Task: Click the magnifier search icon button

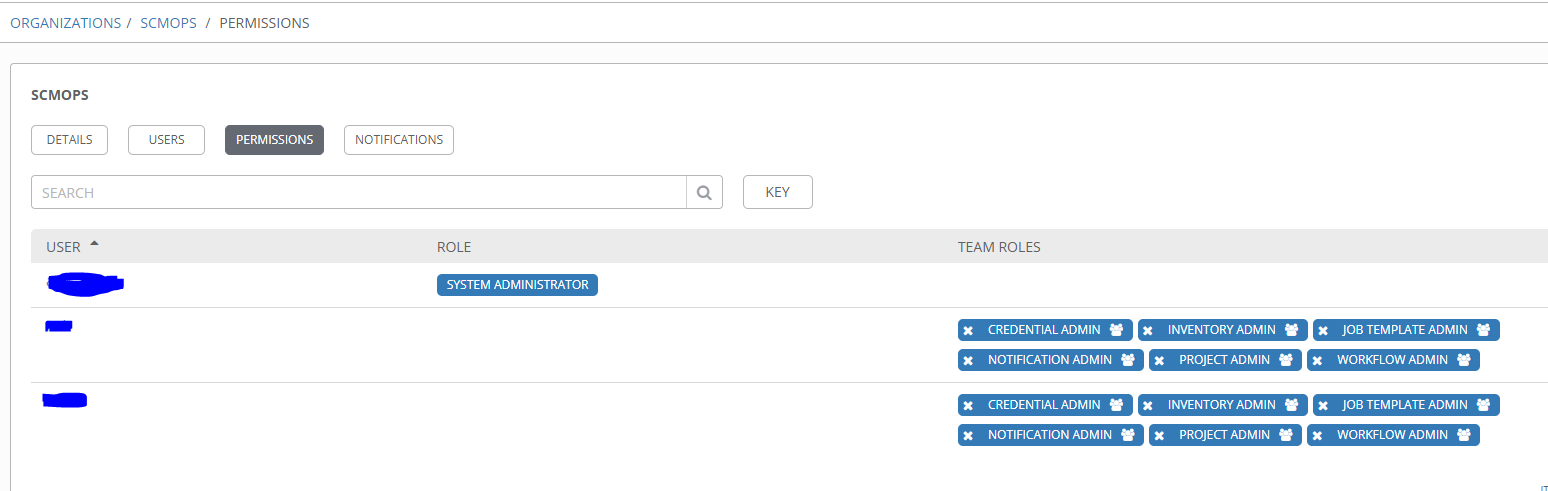Action: point(704,192)
